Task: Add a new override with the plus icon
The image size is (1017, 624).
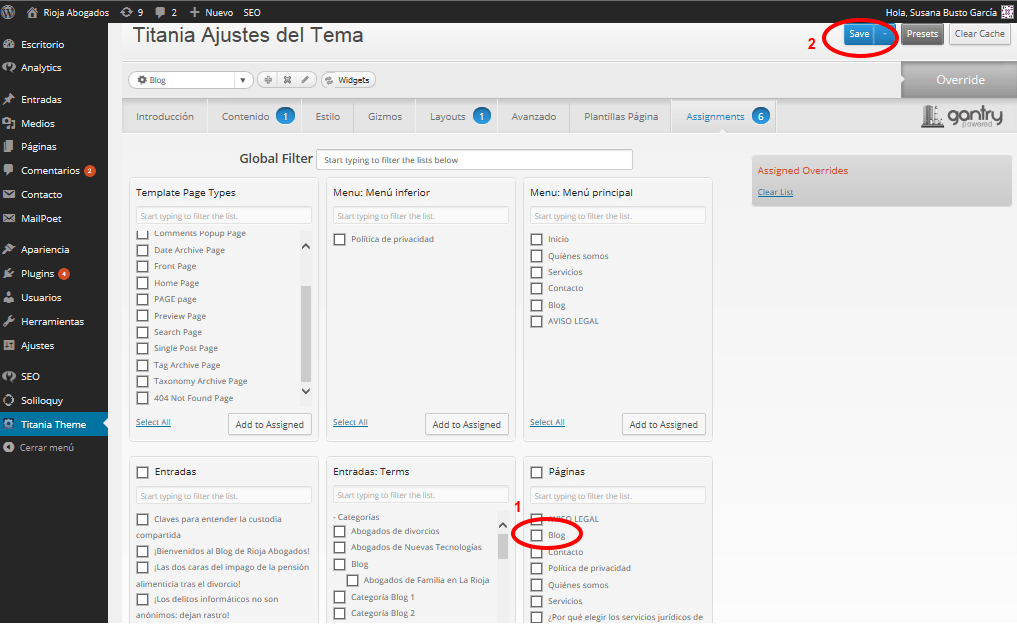Action: pos(267,80)
